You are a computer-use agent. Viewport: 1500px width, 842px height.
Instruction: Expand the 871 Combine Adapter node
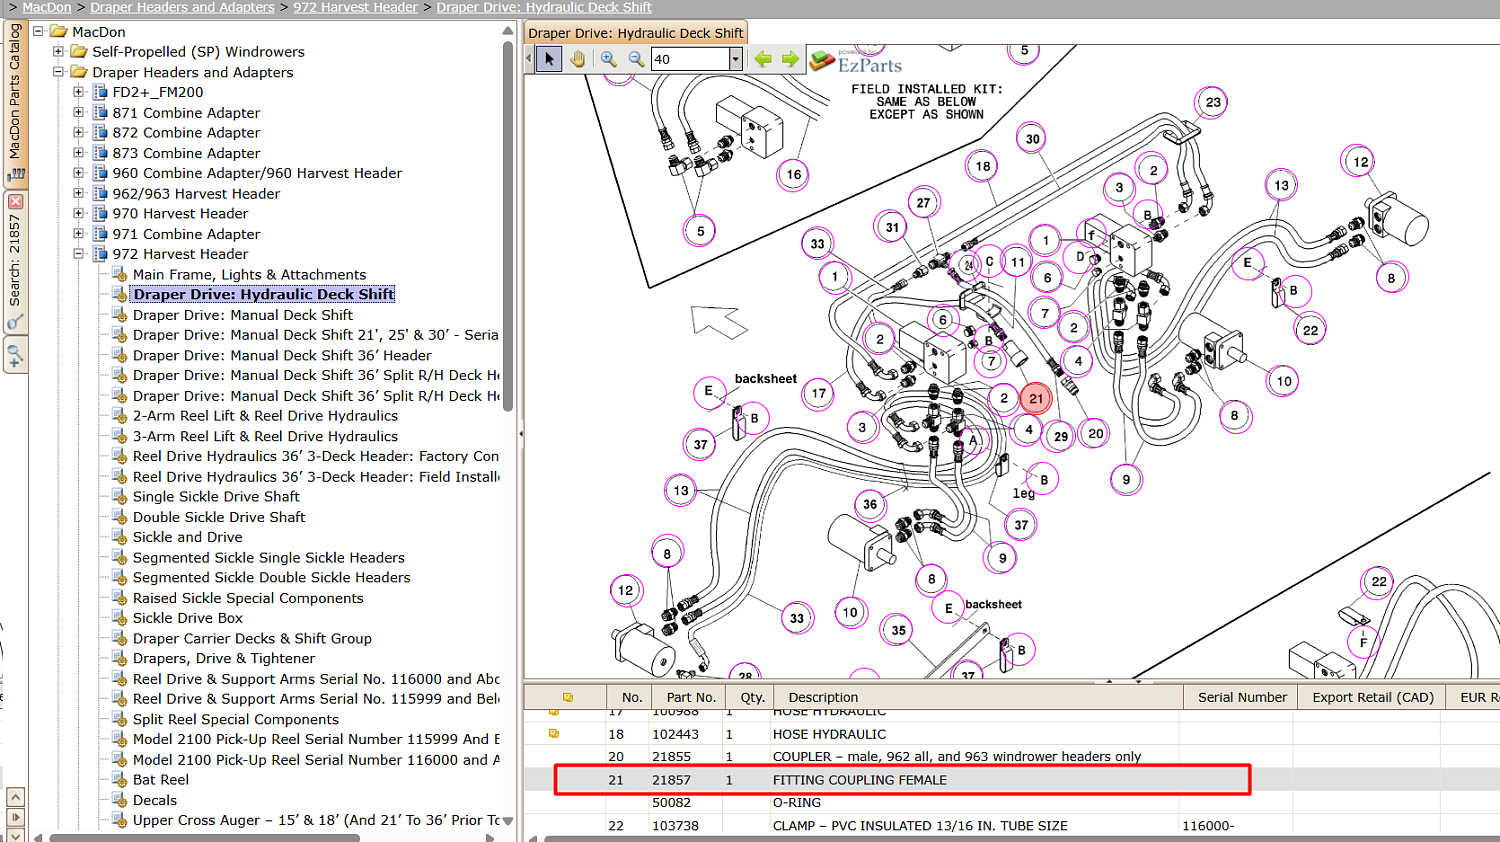point(78,112)
